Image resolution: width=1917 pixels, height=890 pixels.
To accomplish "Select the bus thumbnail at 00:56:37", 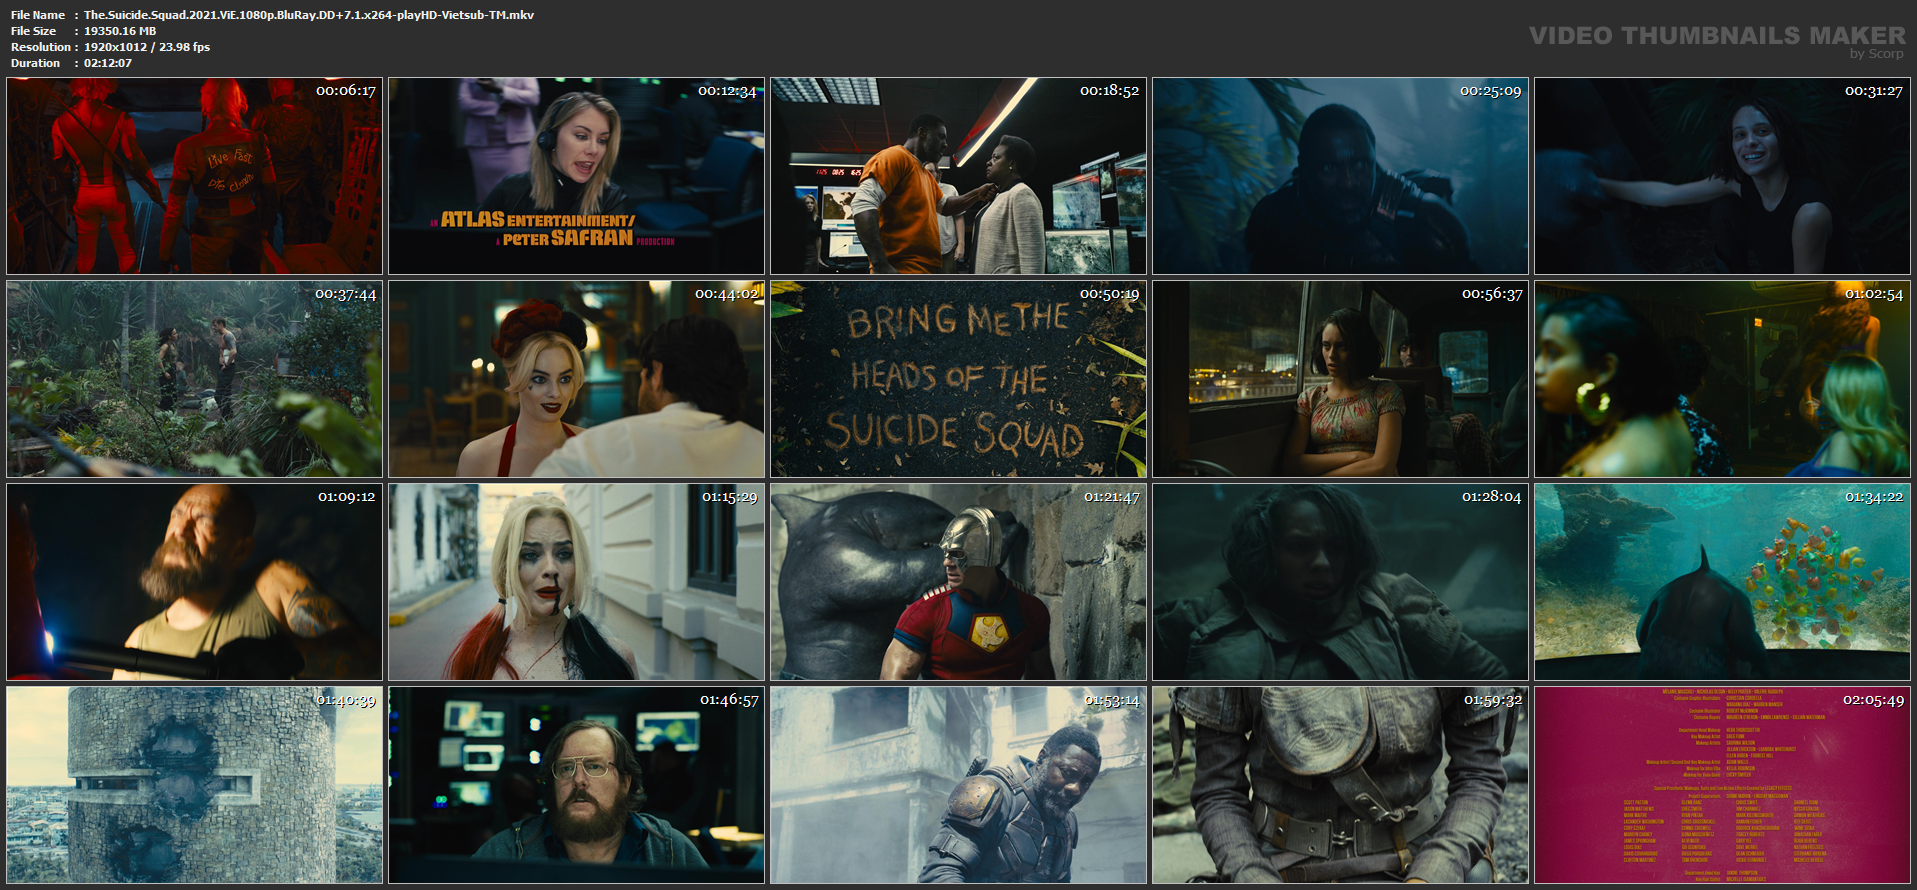I will pyautogui.click(x=1341, y=379).
